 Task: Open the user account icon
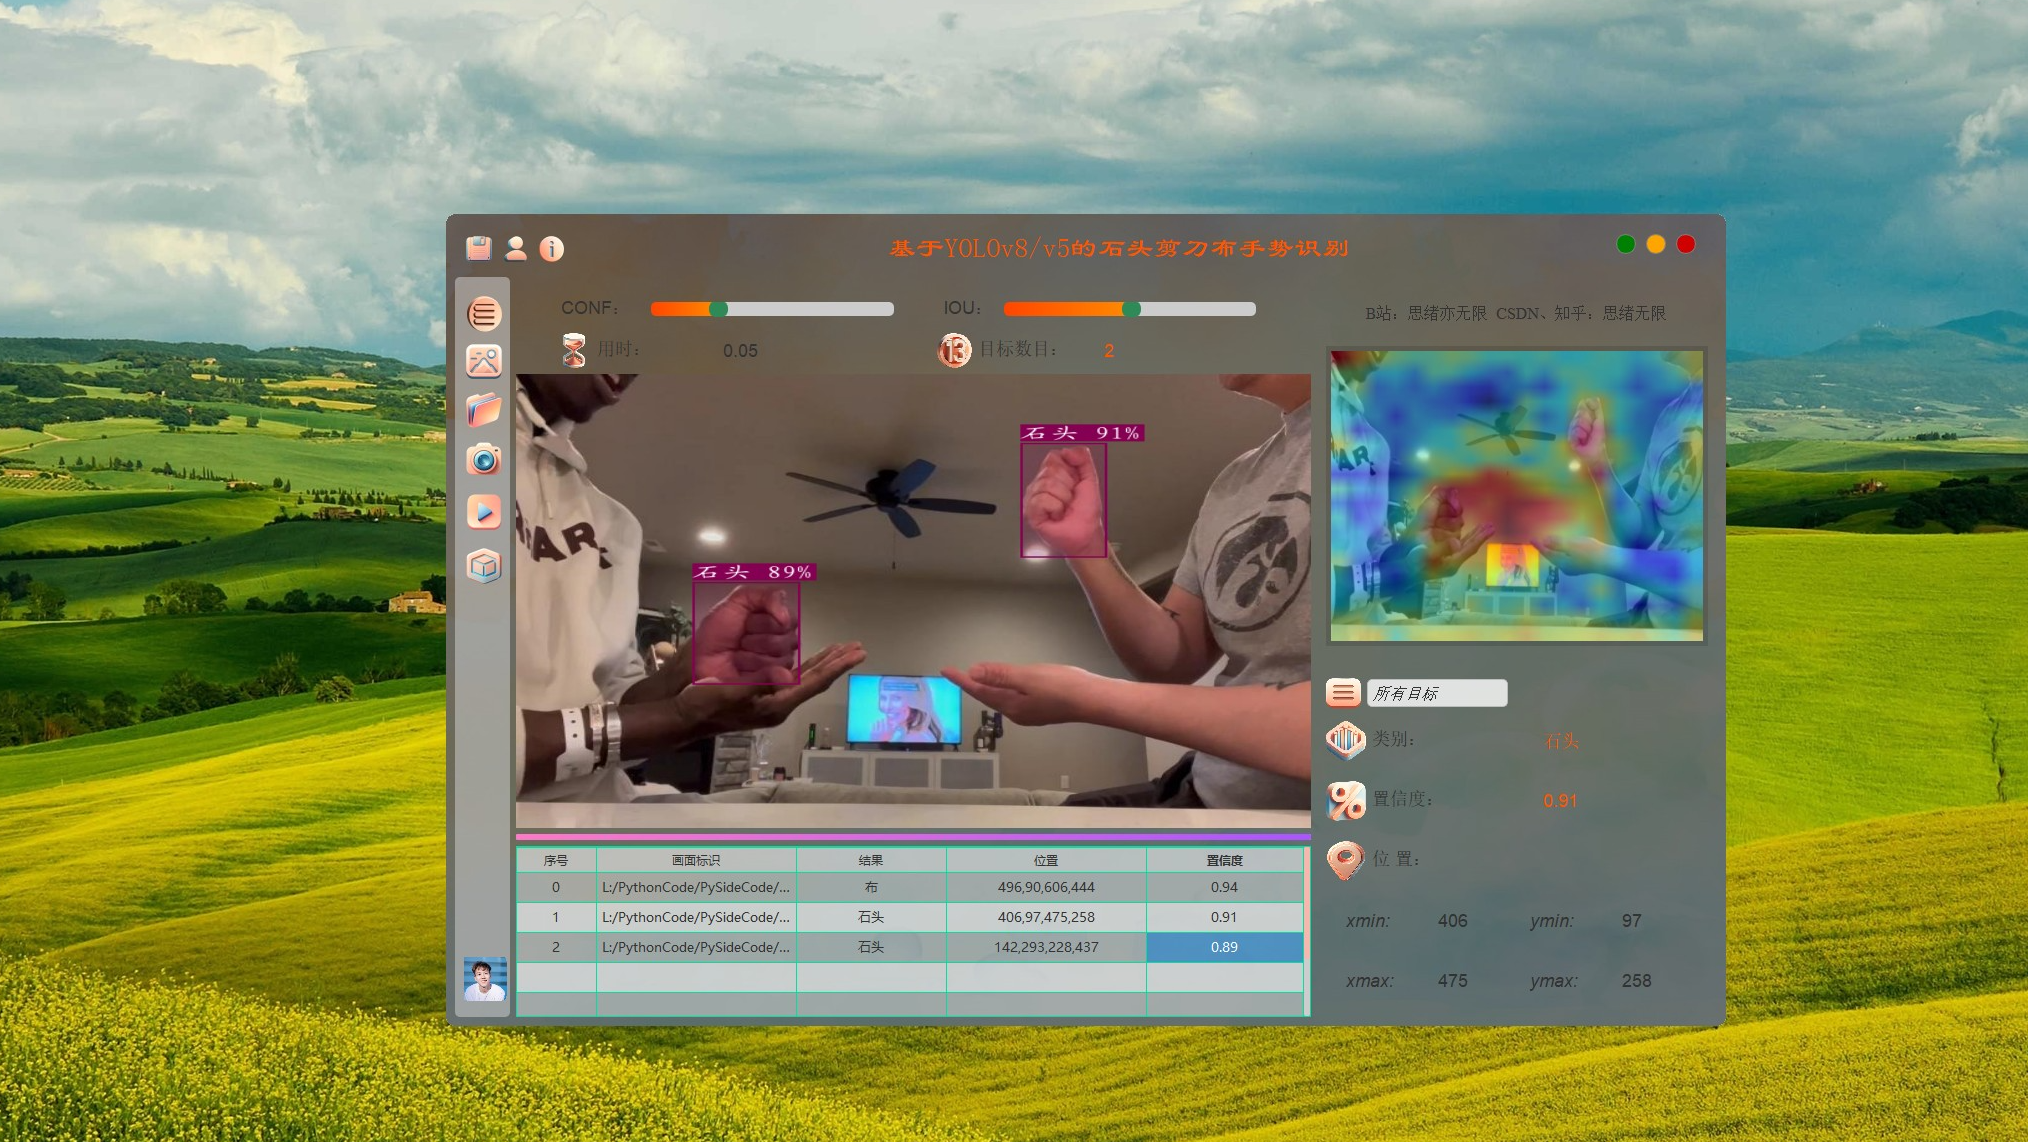coord(516,248)
